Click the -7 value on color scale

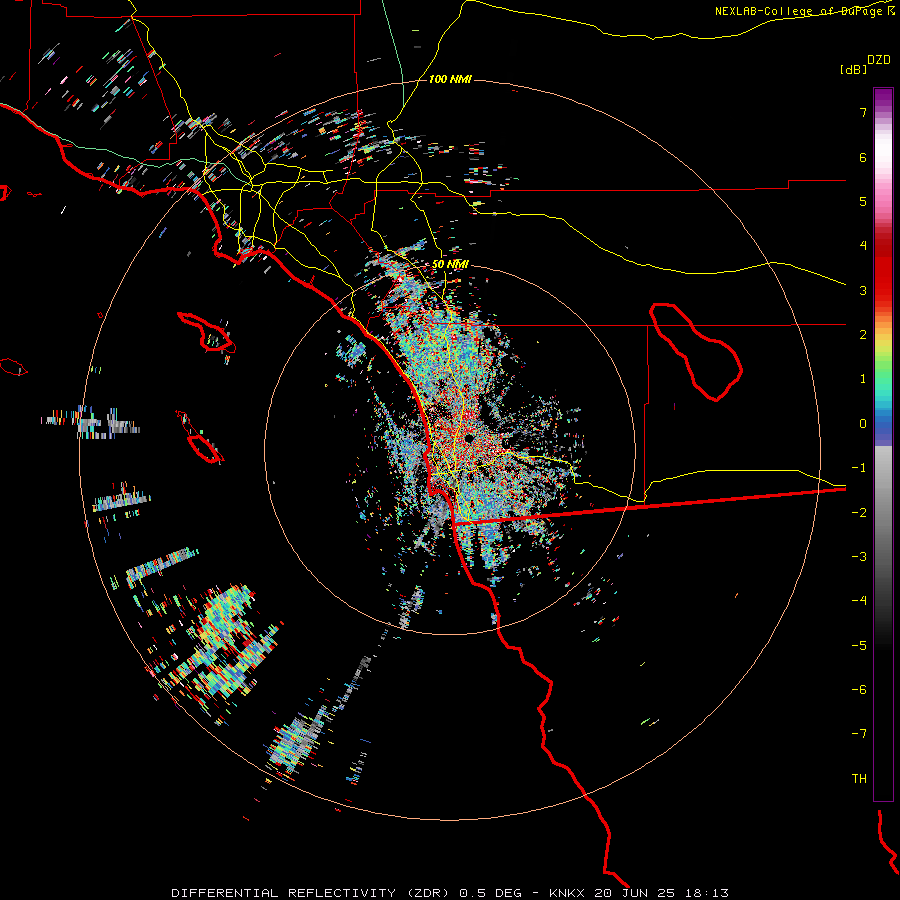point(859,734)
